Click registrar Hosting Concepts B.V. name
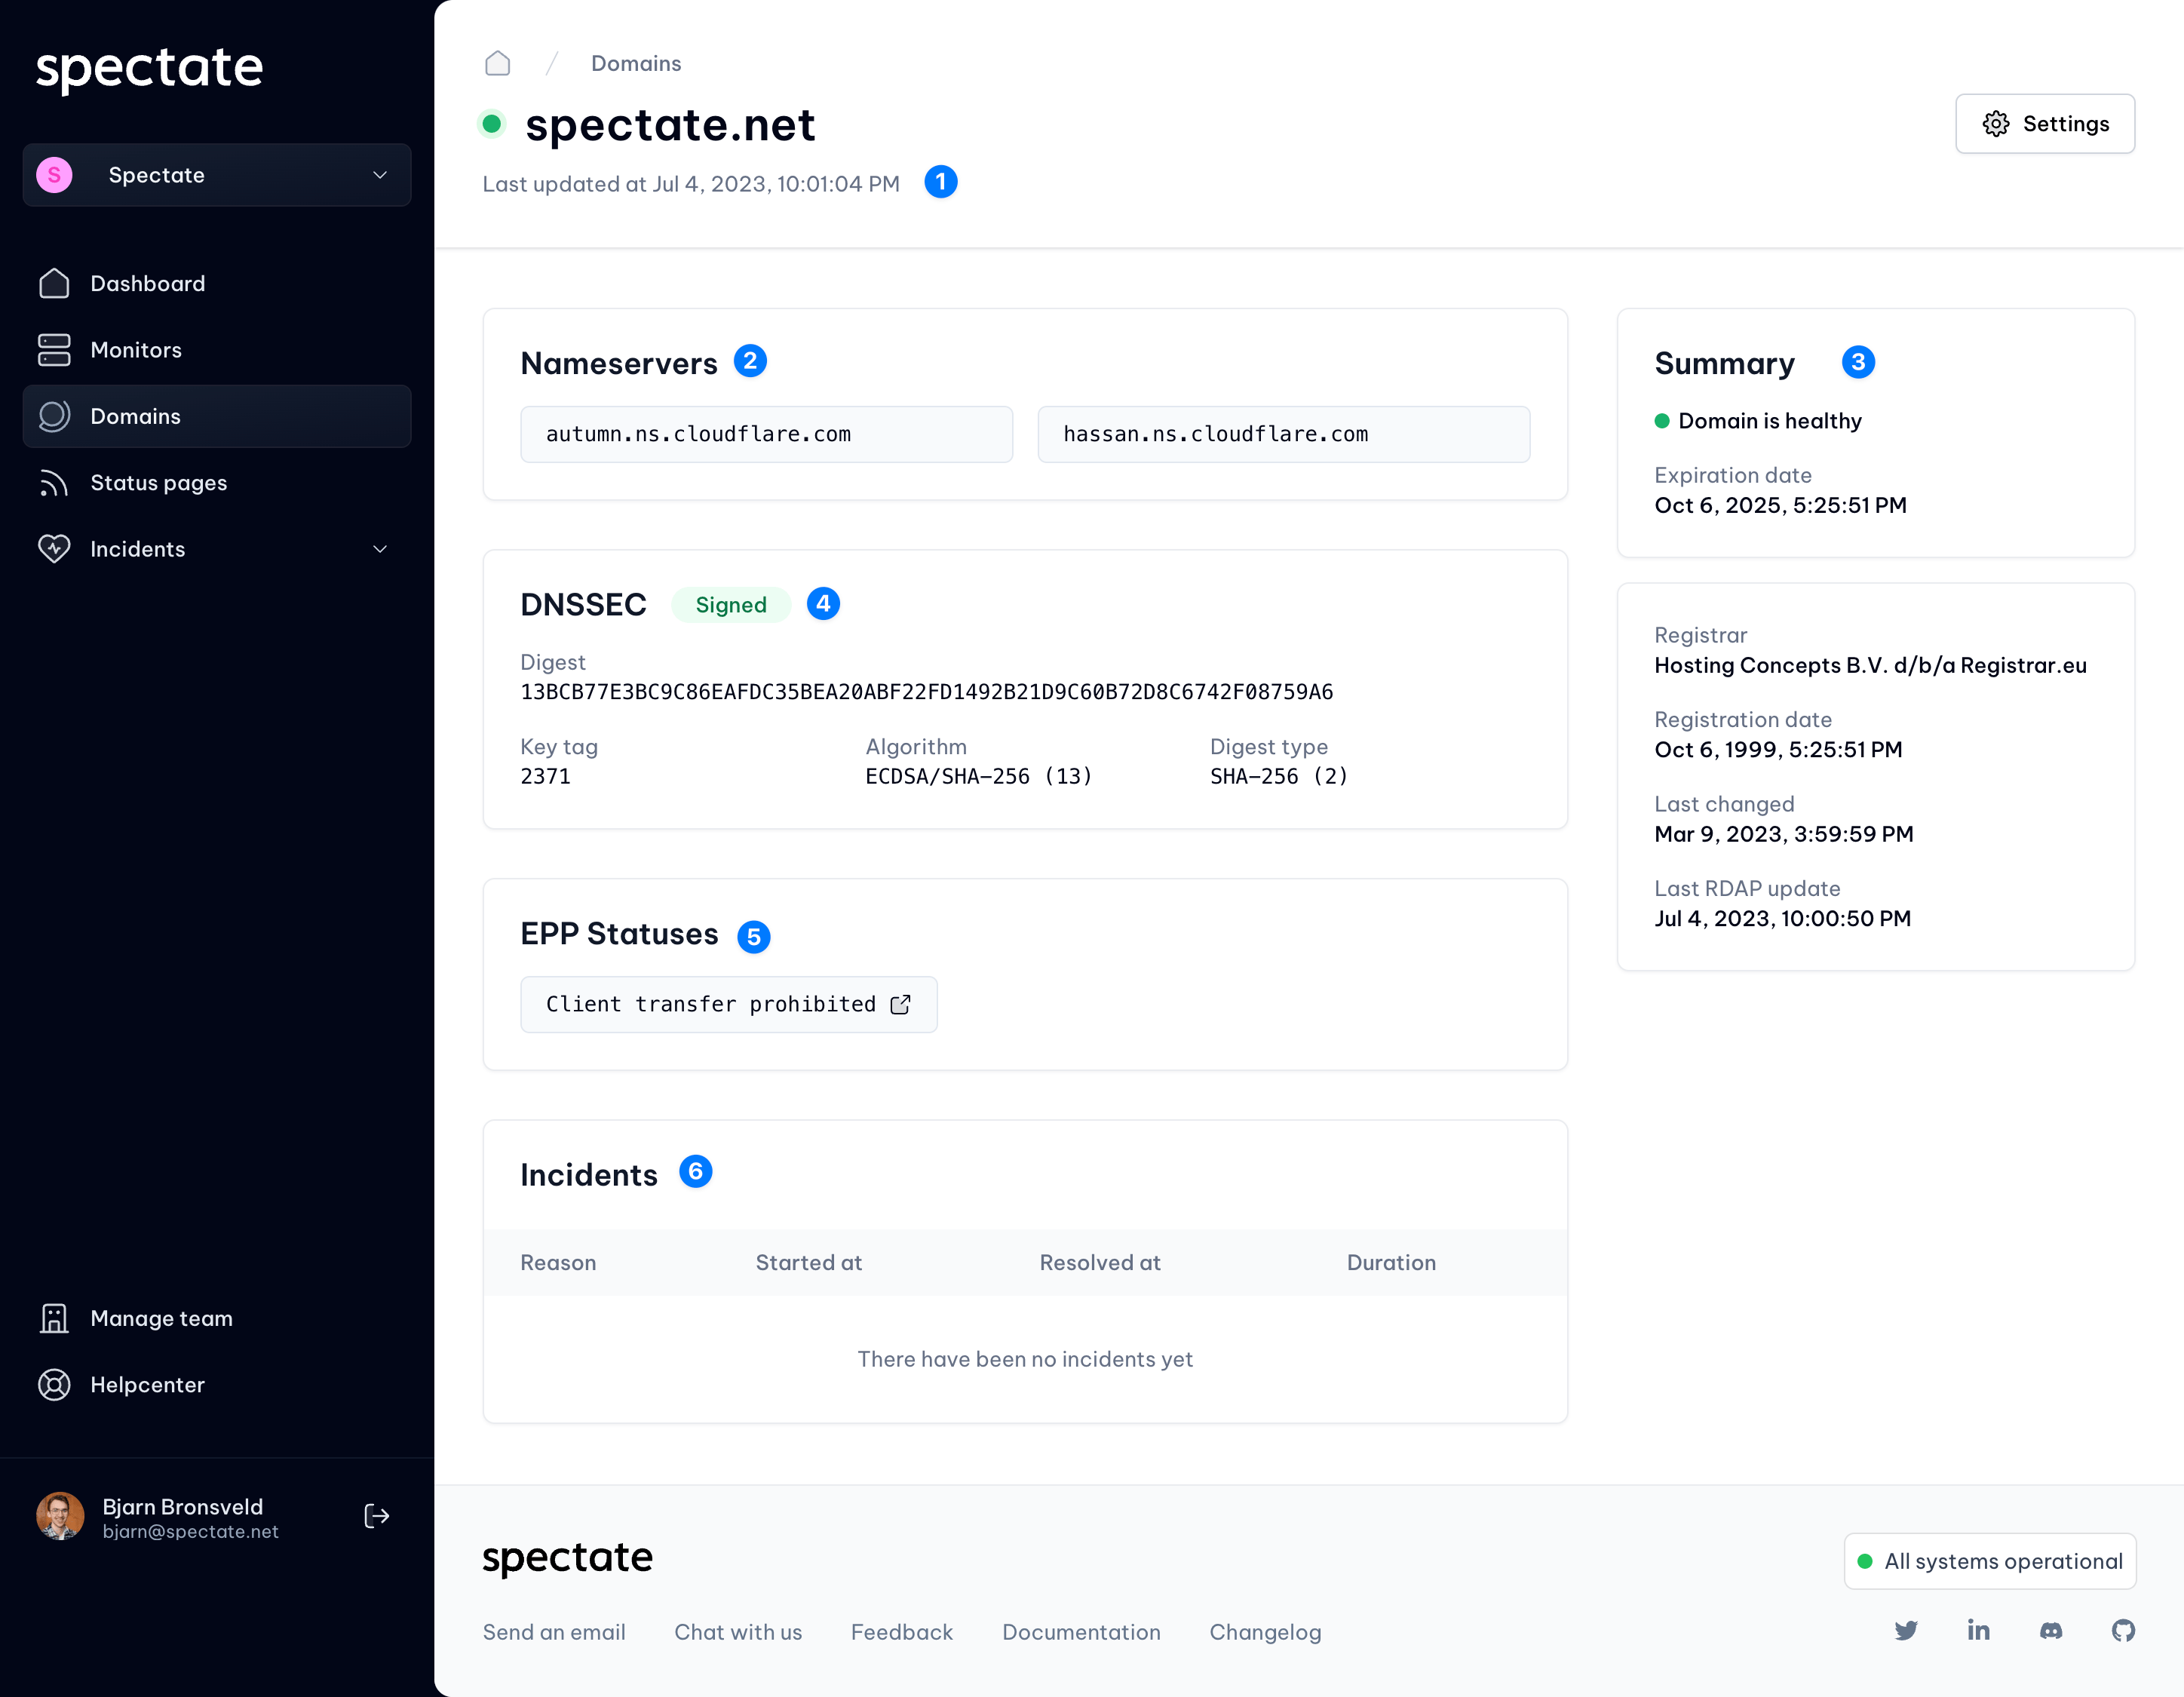This screenshot has height=1697, width=2184. point(1870,665)
